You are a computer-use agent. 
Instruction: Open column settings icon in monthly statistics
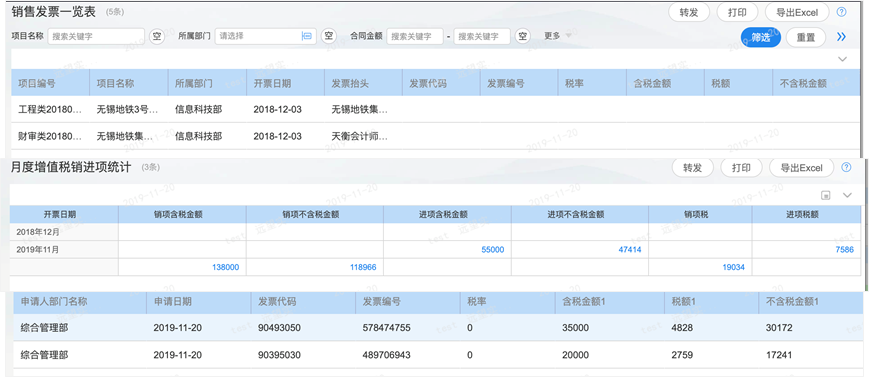[x=826, y=195]
